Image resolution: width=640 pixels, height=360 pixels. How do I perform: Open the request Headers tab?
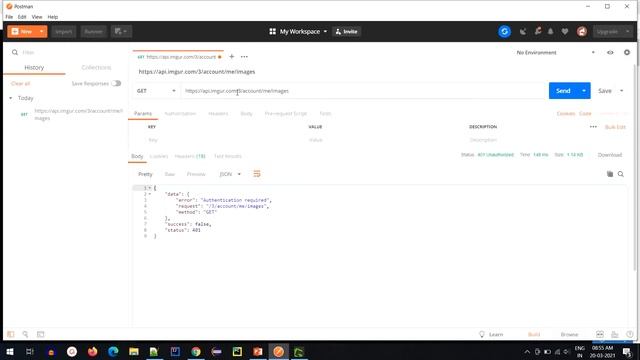coord(218,113)
